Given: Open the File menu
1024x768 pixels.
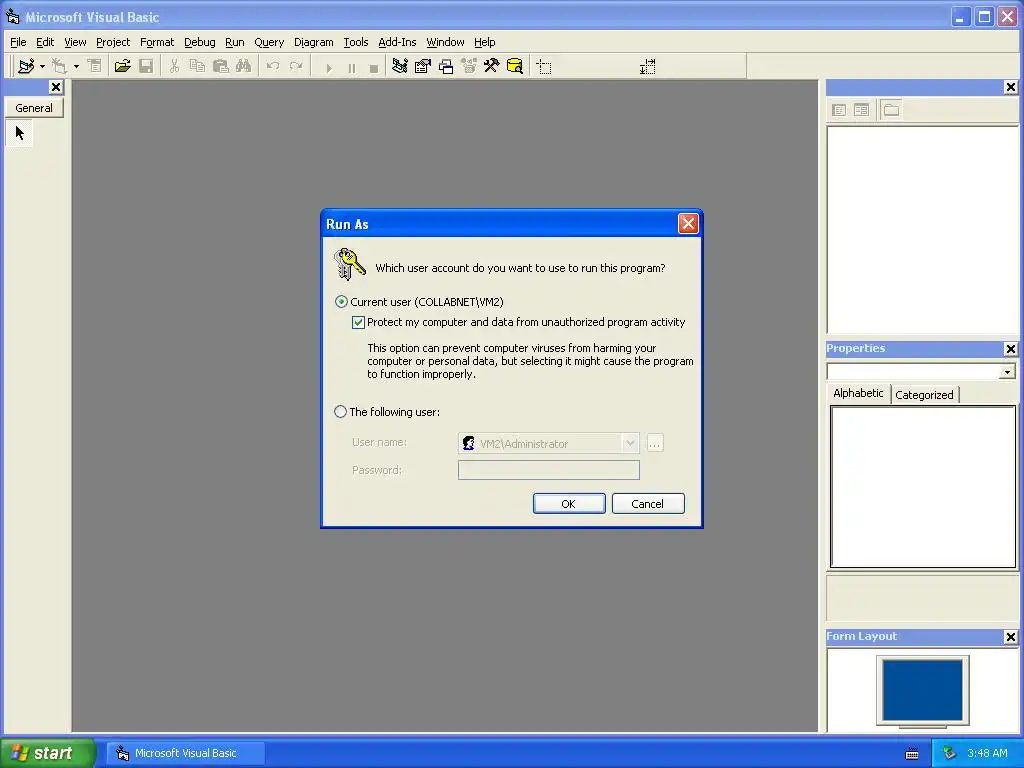Looking at the screenshot, I should tap(18, 42).
